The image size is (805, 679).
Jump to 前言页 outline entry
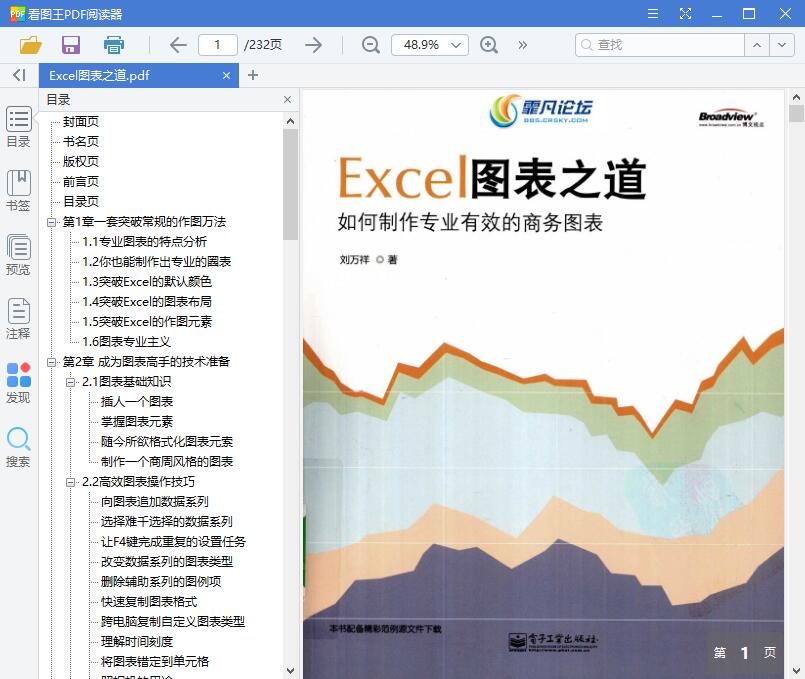(x=81, y=182)
